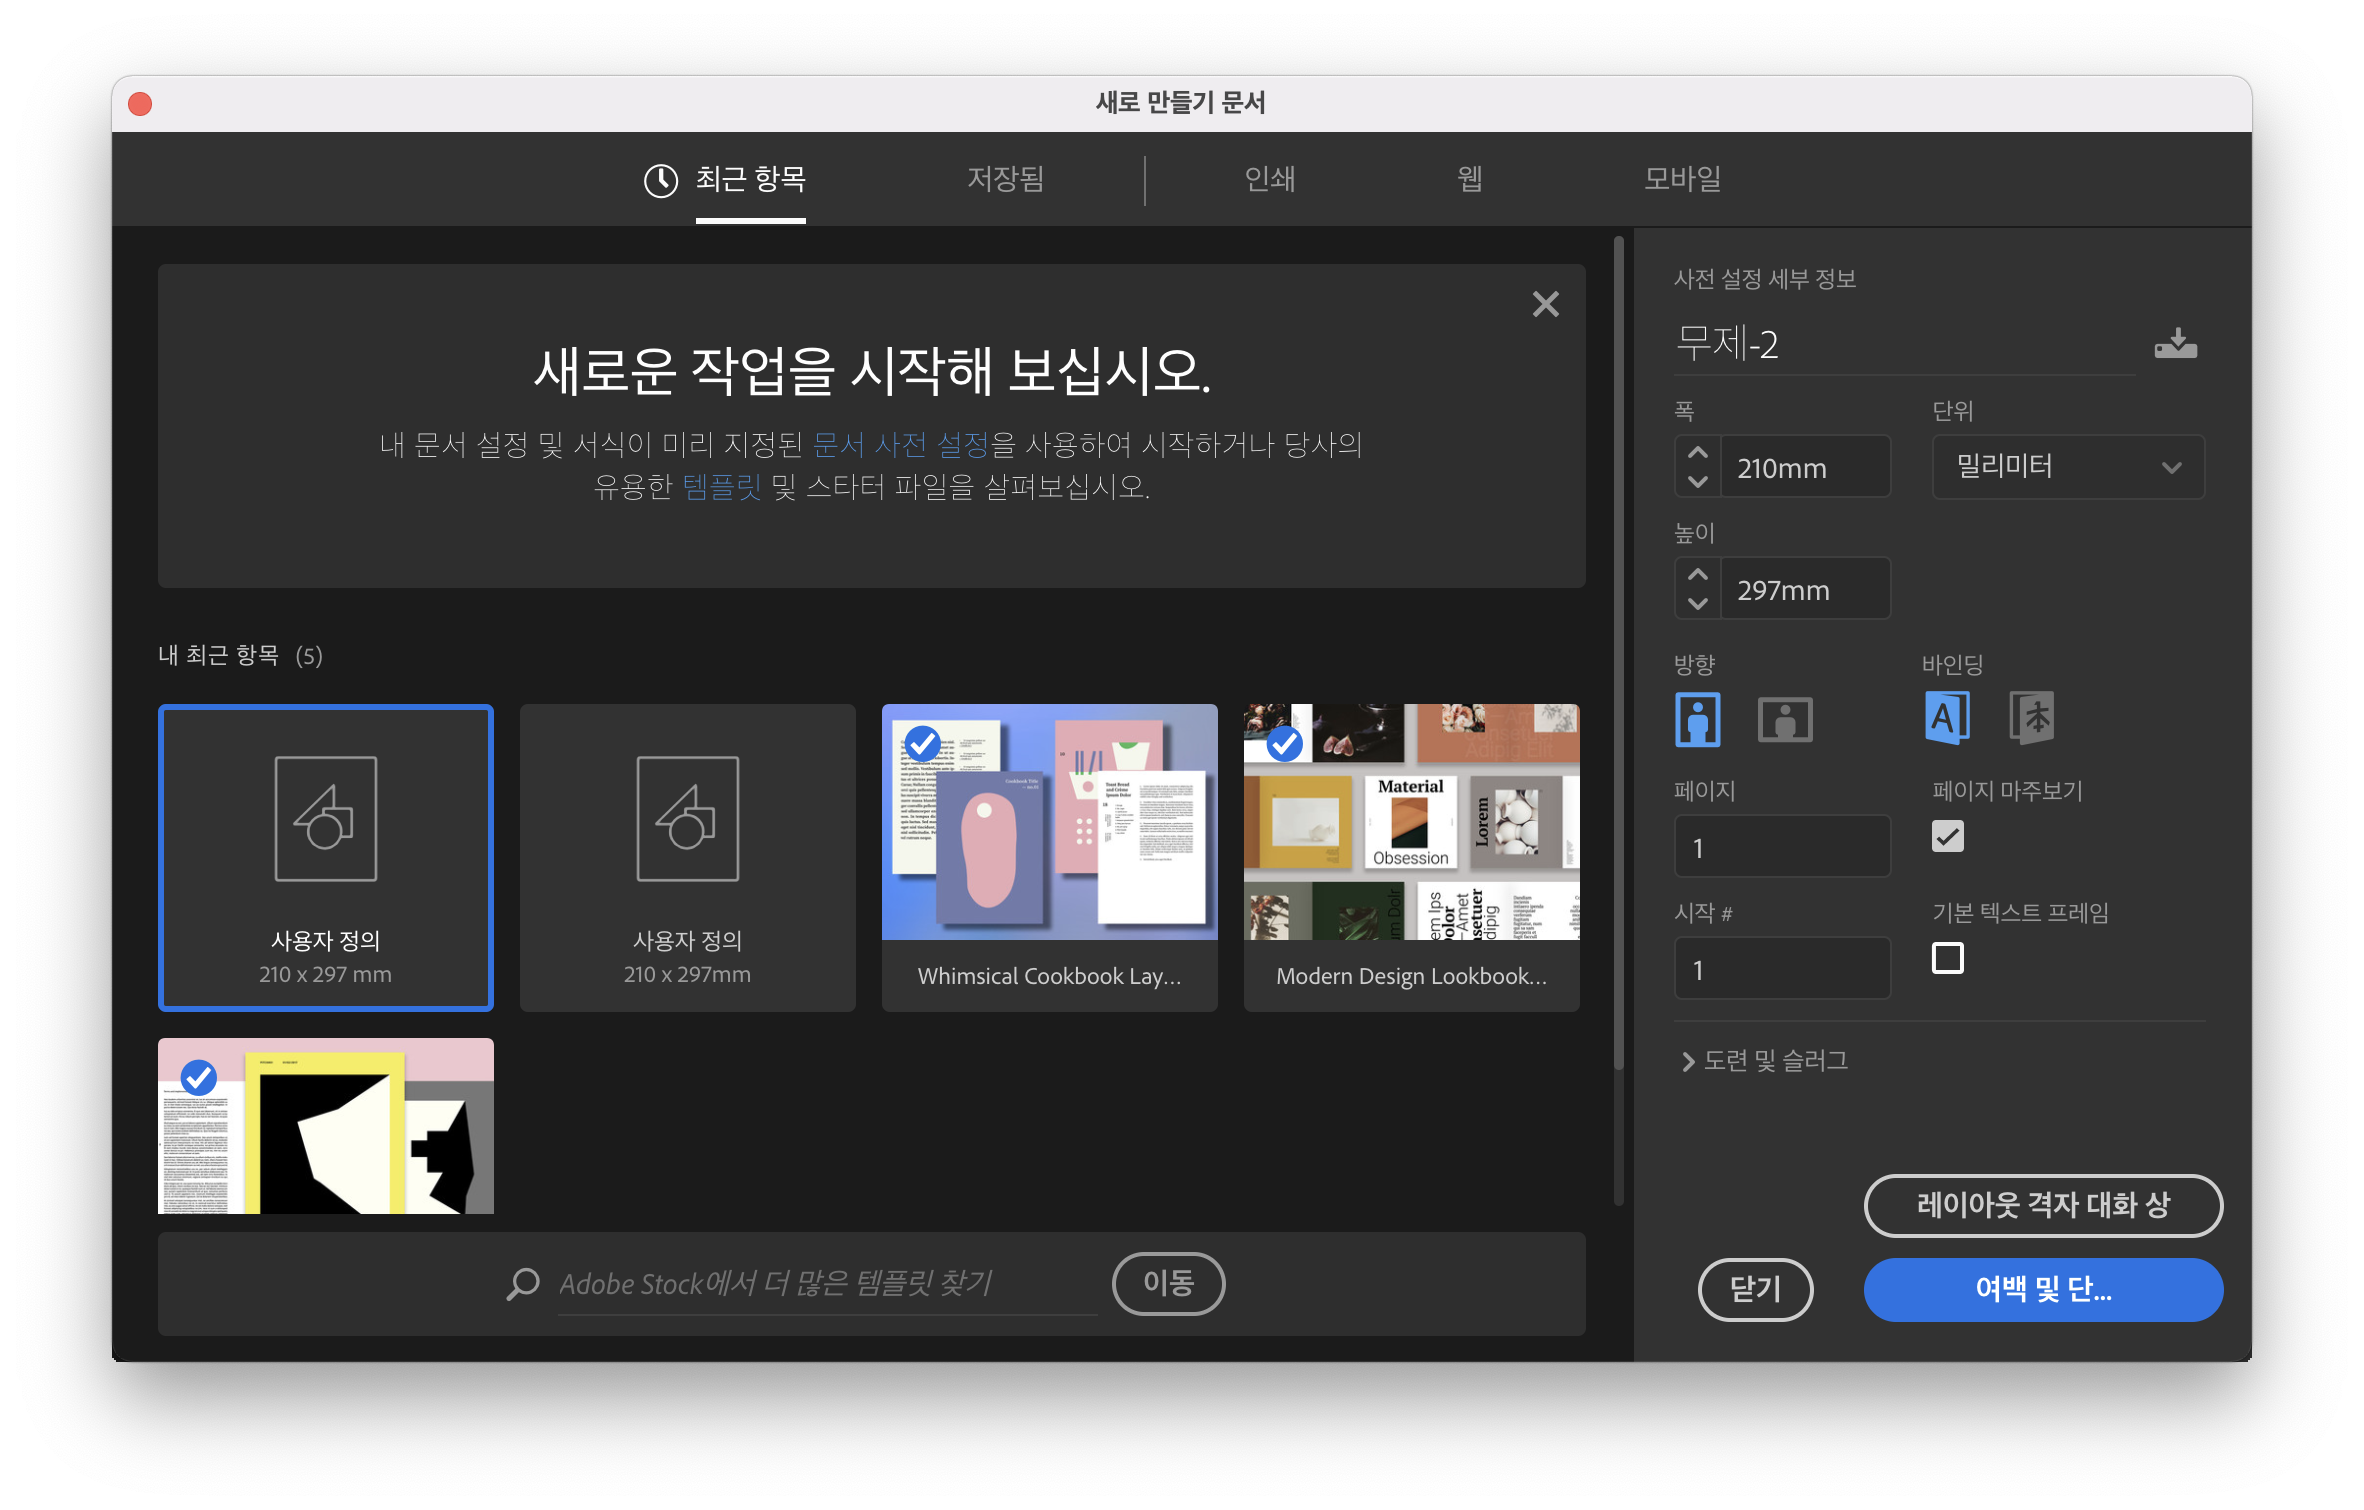
Task: Click the 문서 사전 설정 link
Action: coord(900,444)
